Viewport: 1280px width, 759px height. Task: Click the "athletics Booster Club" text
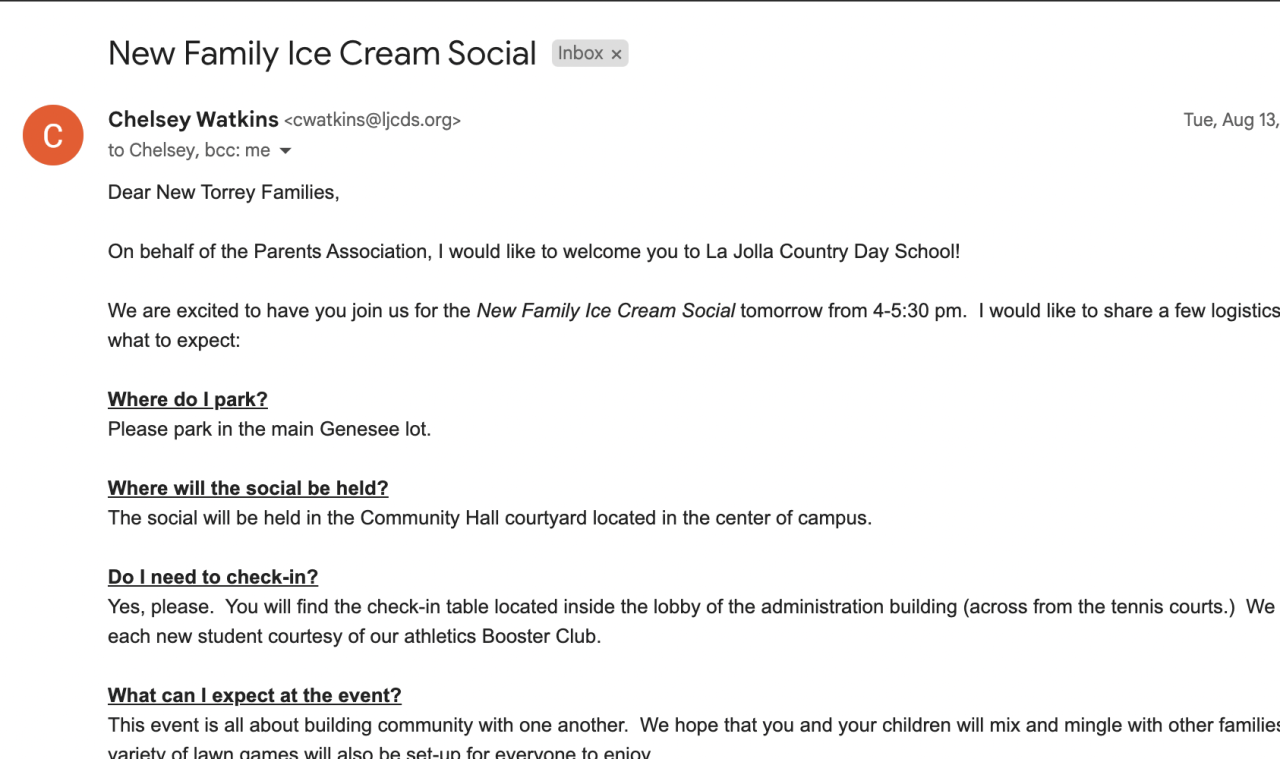tap(488, 637)
